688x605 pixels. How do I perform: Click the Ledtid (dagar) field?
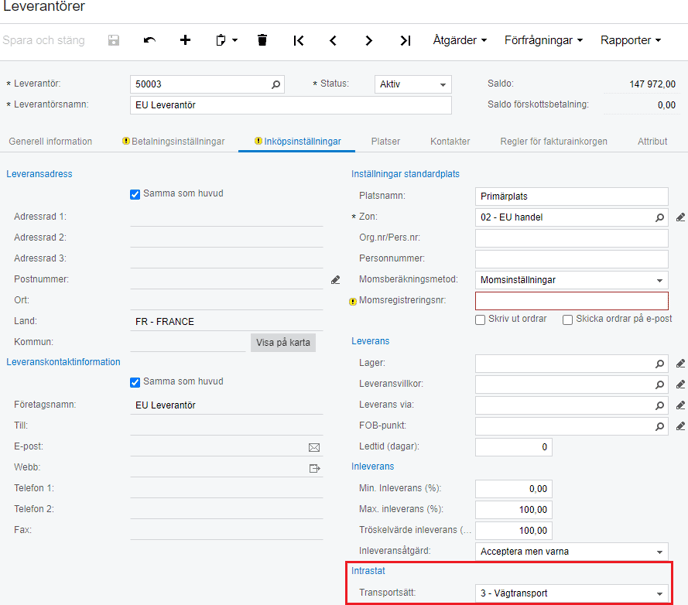pos(514,447)
